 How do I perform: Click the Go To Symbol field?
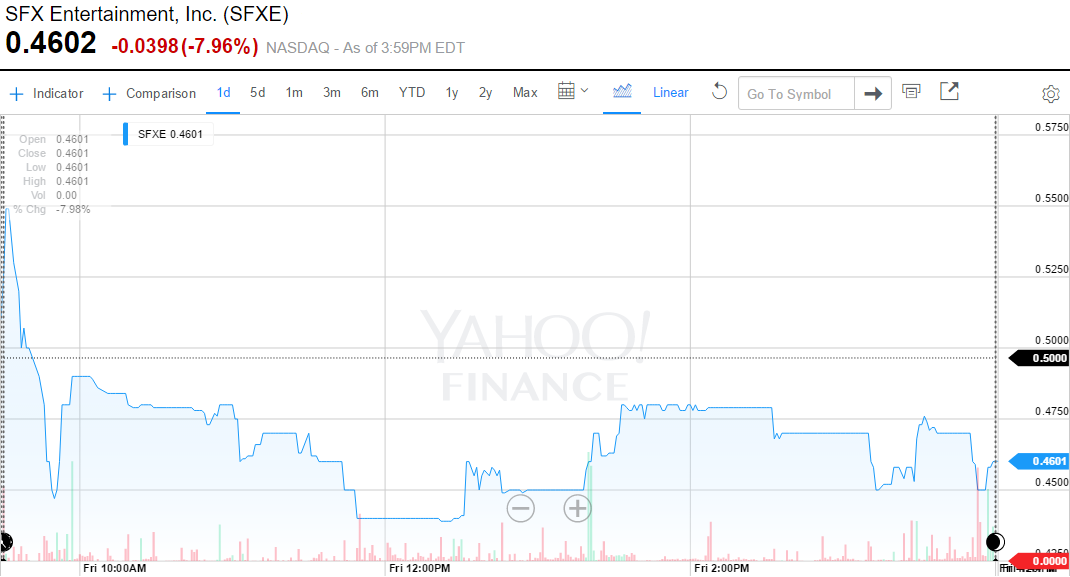[796, 94]
